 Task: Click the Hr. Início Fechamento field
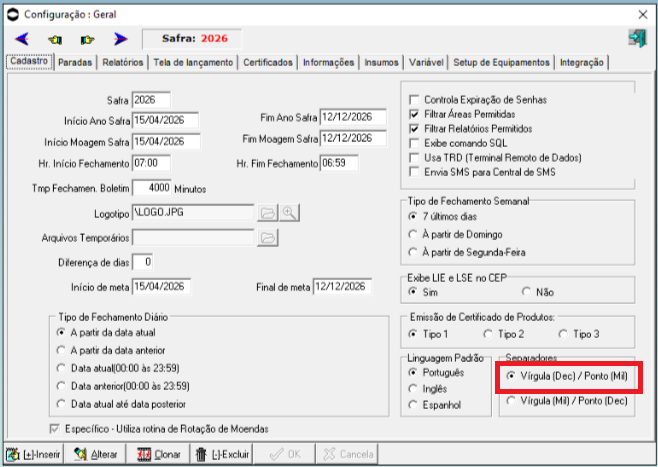tap(151, 163)
